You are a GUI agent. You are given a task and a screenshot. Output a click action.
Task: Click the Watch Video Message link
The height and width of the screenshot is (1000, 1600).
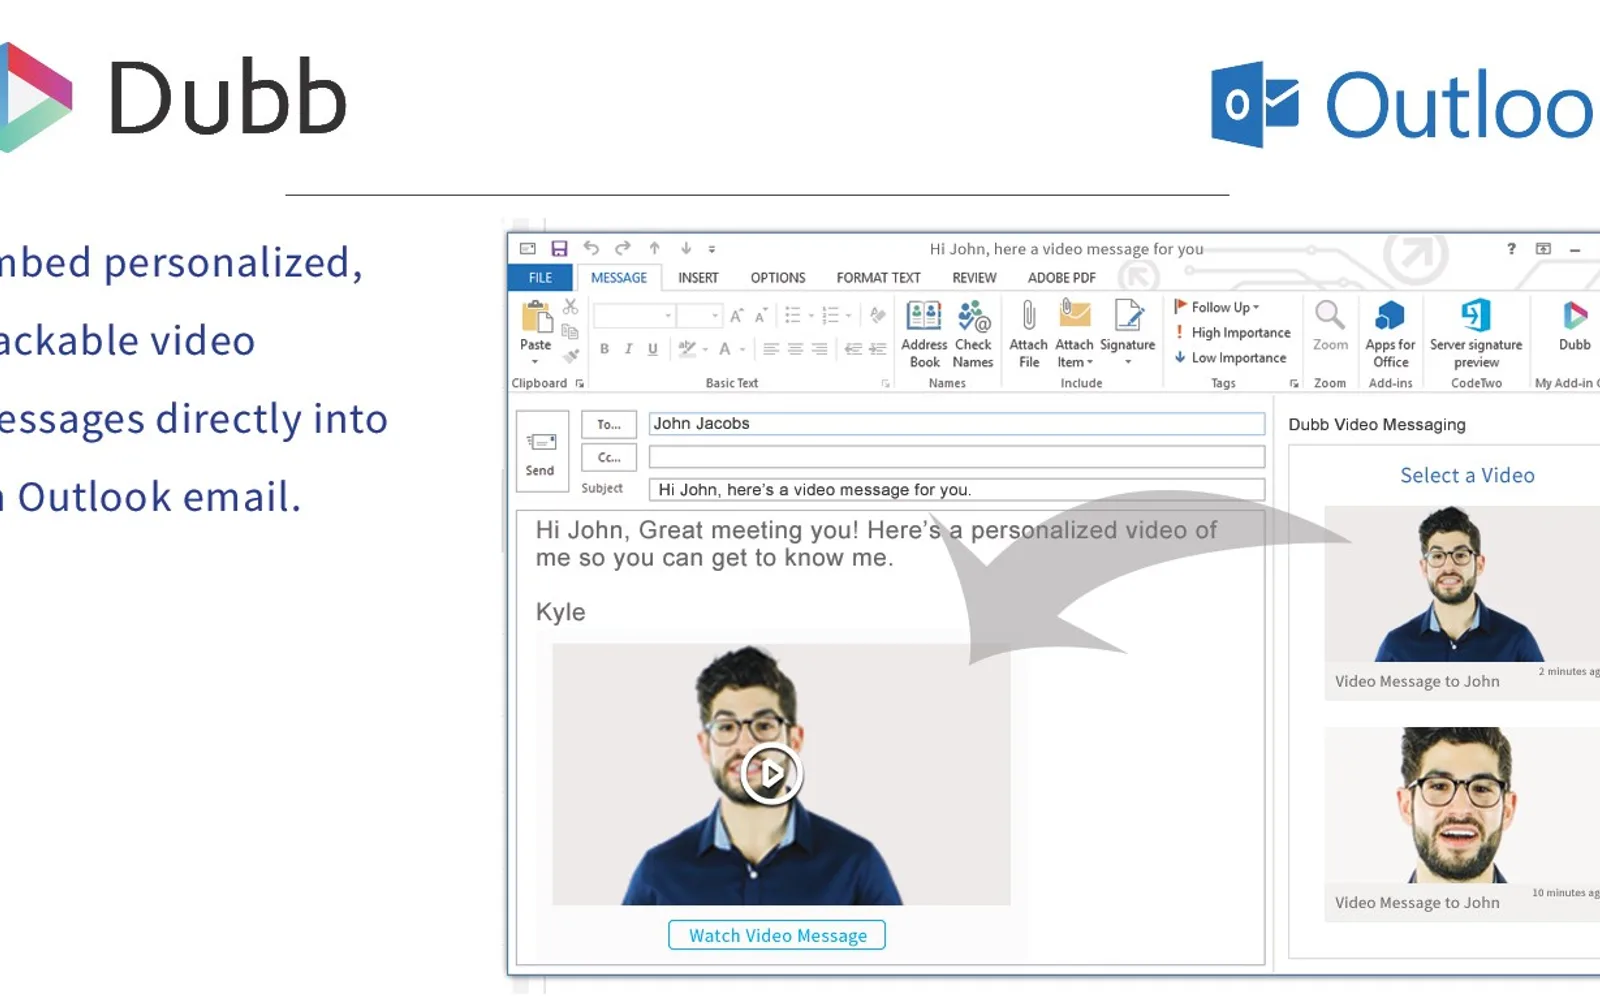(777, 935)
